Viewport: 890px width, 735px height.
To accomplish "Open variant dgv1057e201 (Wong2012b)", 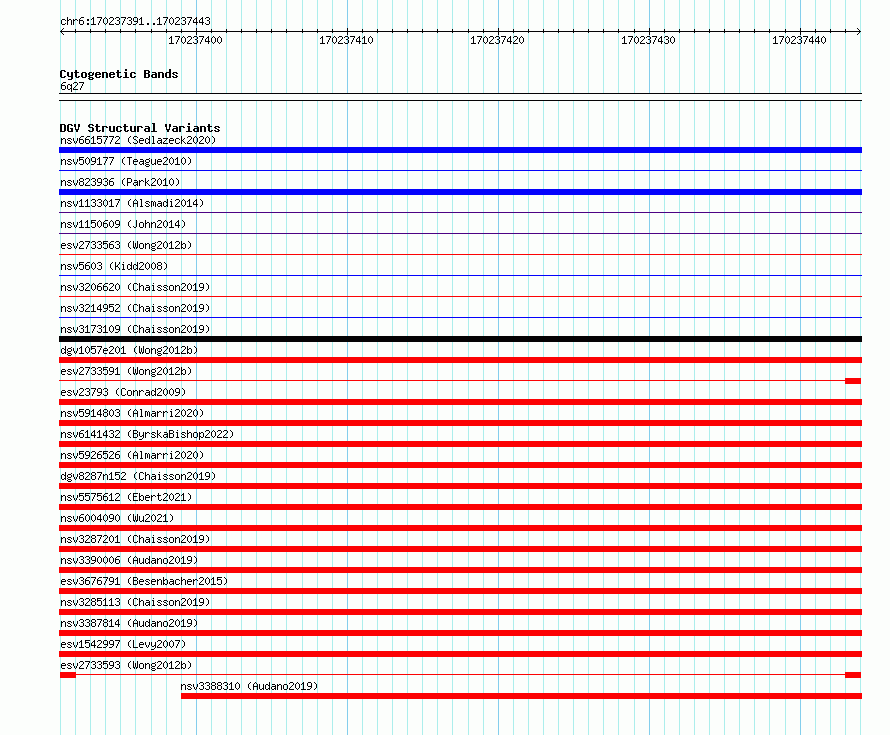I will pos(129,350).
